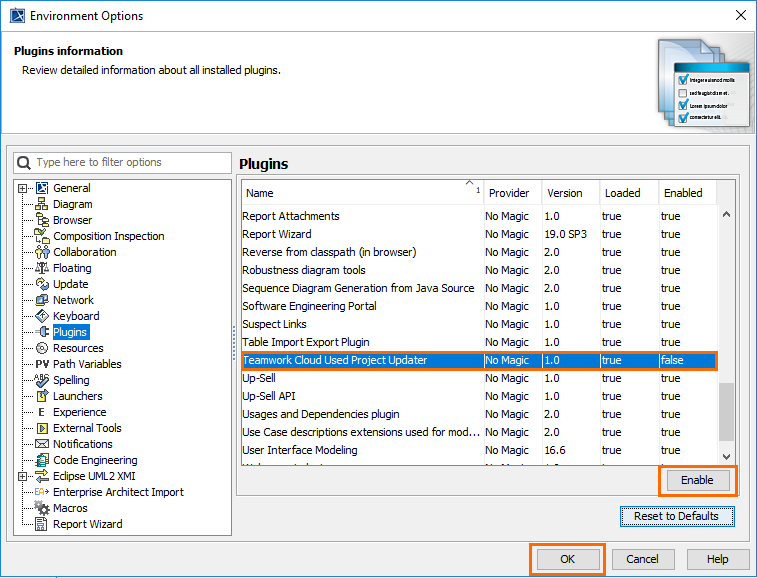Image resolution: width=757 pixels, height=578 pixels.
Task: Open Browser settings via its icon
Action: (42, 220)
